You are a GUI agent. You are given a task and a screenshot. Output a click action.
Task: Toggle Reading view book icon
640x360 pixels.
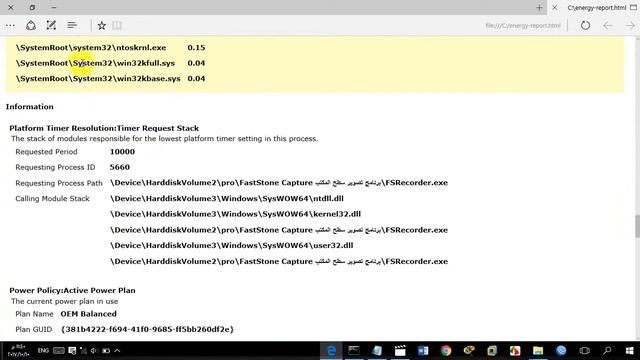[117, 26]
